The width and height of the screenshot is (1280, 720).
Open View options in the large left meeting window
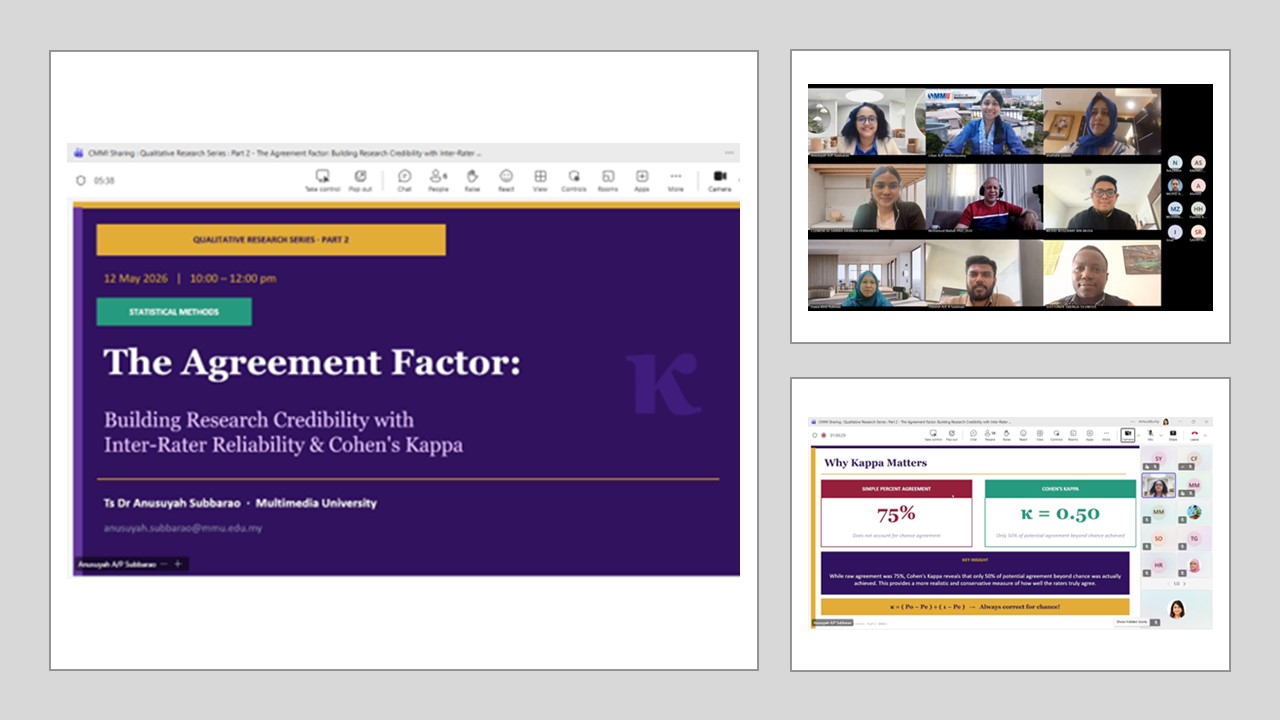[x=540, y=180]
